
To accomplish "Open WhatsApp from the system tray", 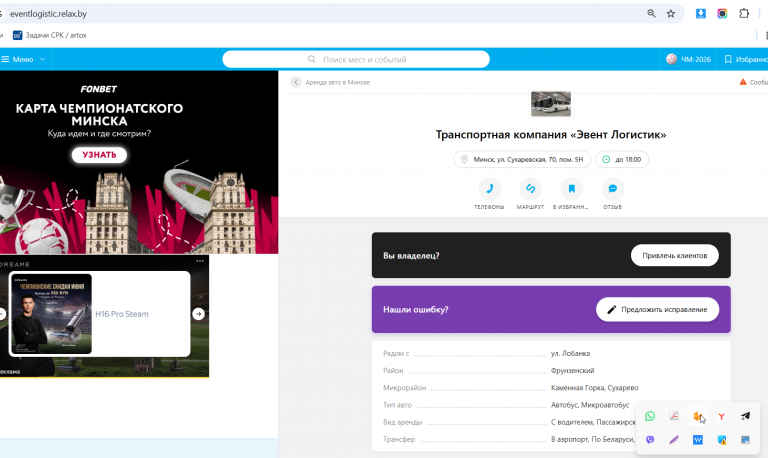I will (x=650, y=416).
